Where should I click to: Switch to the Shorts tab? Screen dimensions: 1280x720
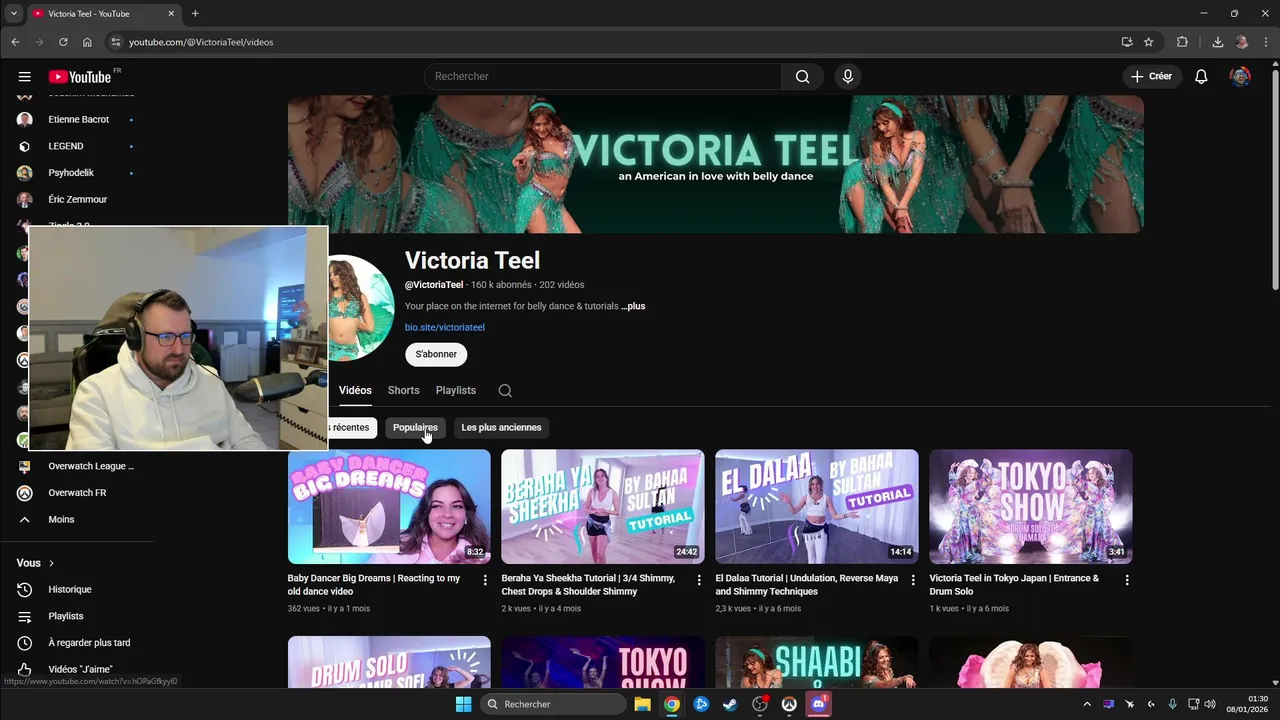click(x=404, y=391)
